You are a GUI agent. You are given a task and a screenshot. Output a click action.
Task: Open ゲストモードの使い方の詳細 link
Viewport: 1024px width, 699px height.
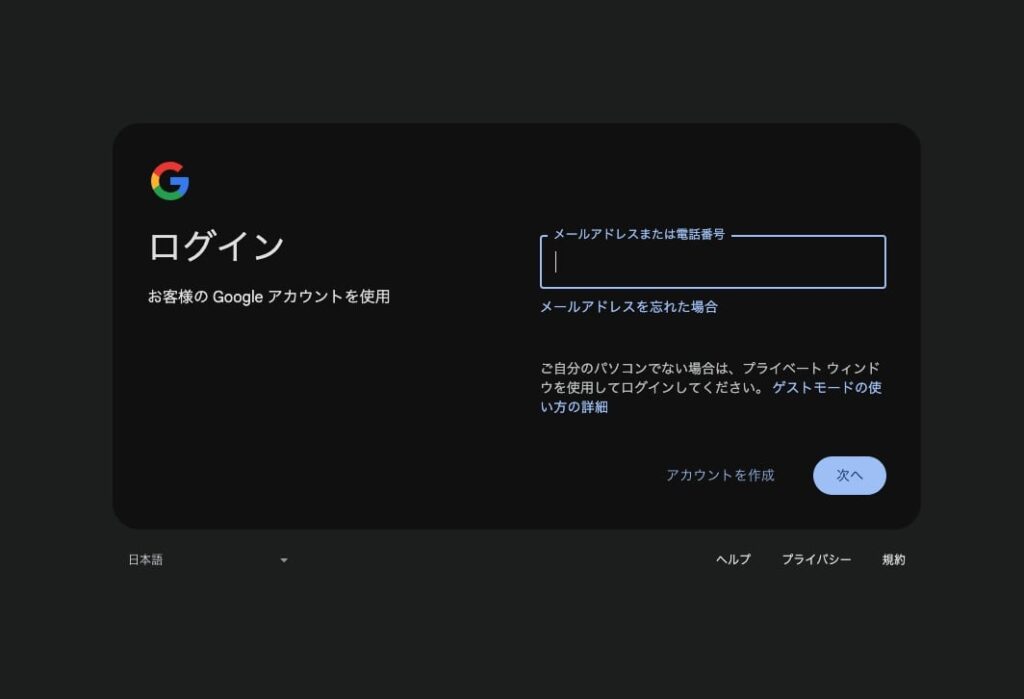[x=827, y=387]
